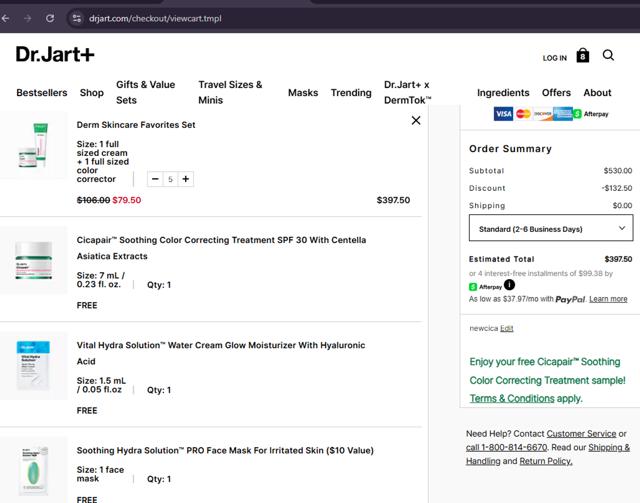The width and height of the screenshot is (640, 503).
Task: Open Derm Skincare Favorites Set product title
Action: 136,125
